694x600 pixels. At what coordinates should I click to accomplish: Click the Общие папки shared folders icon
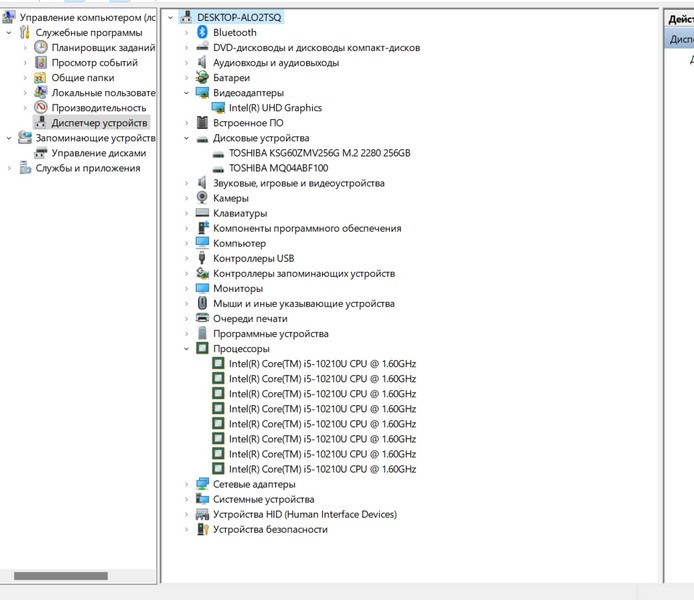[x=41, y=77]
